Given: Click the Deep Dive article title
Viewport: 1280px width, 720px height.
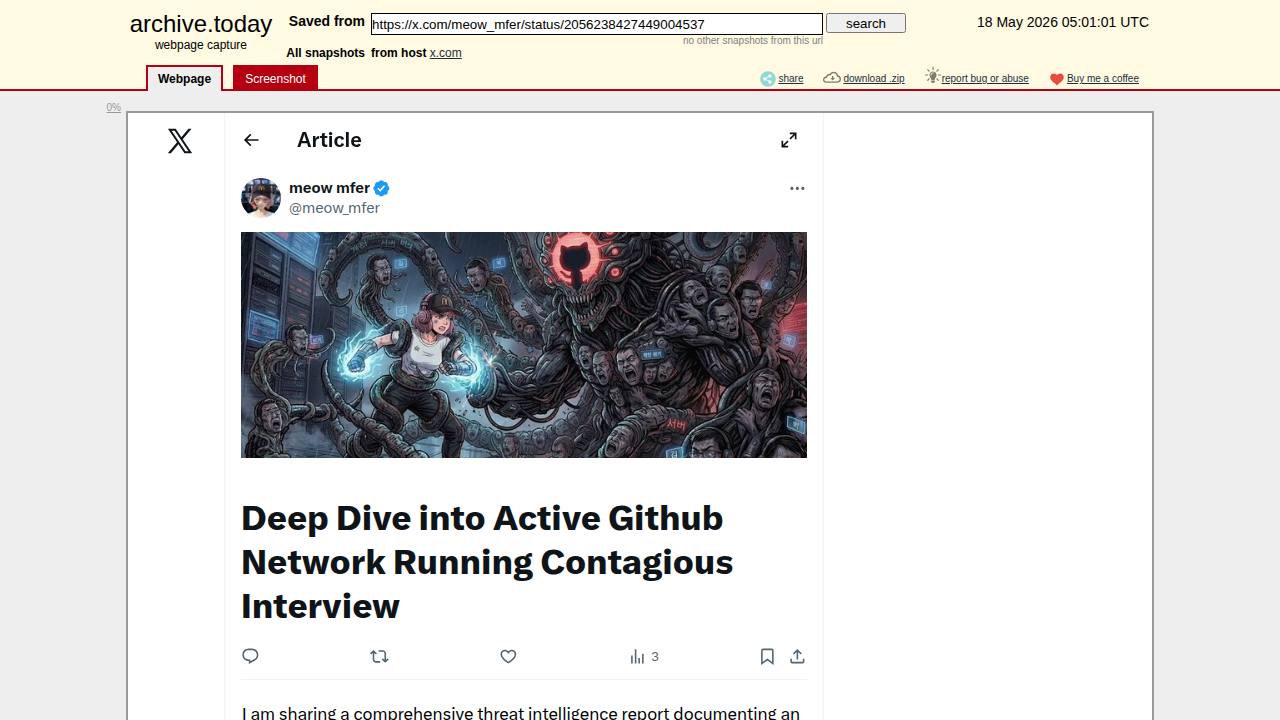Looking at the screenshot, I should click(487, 562).
